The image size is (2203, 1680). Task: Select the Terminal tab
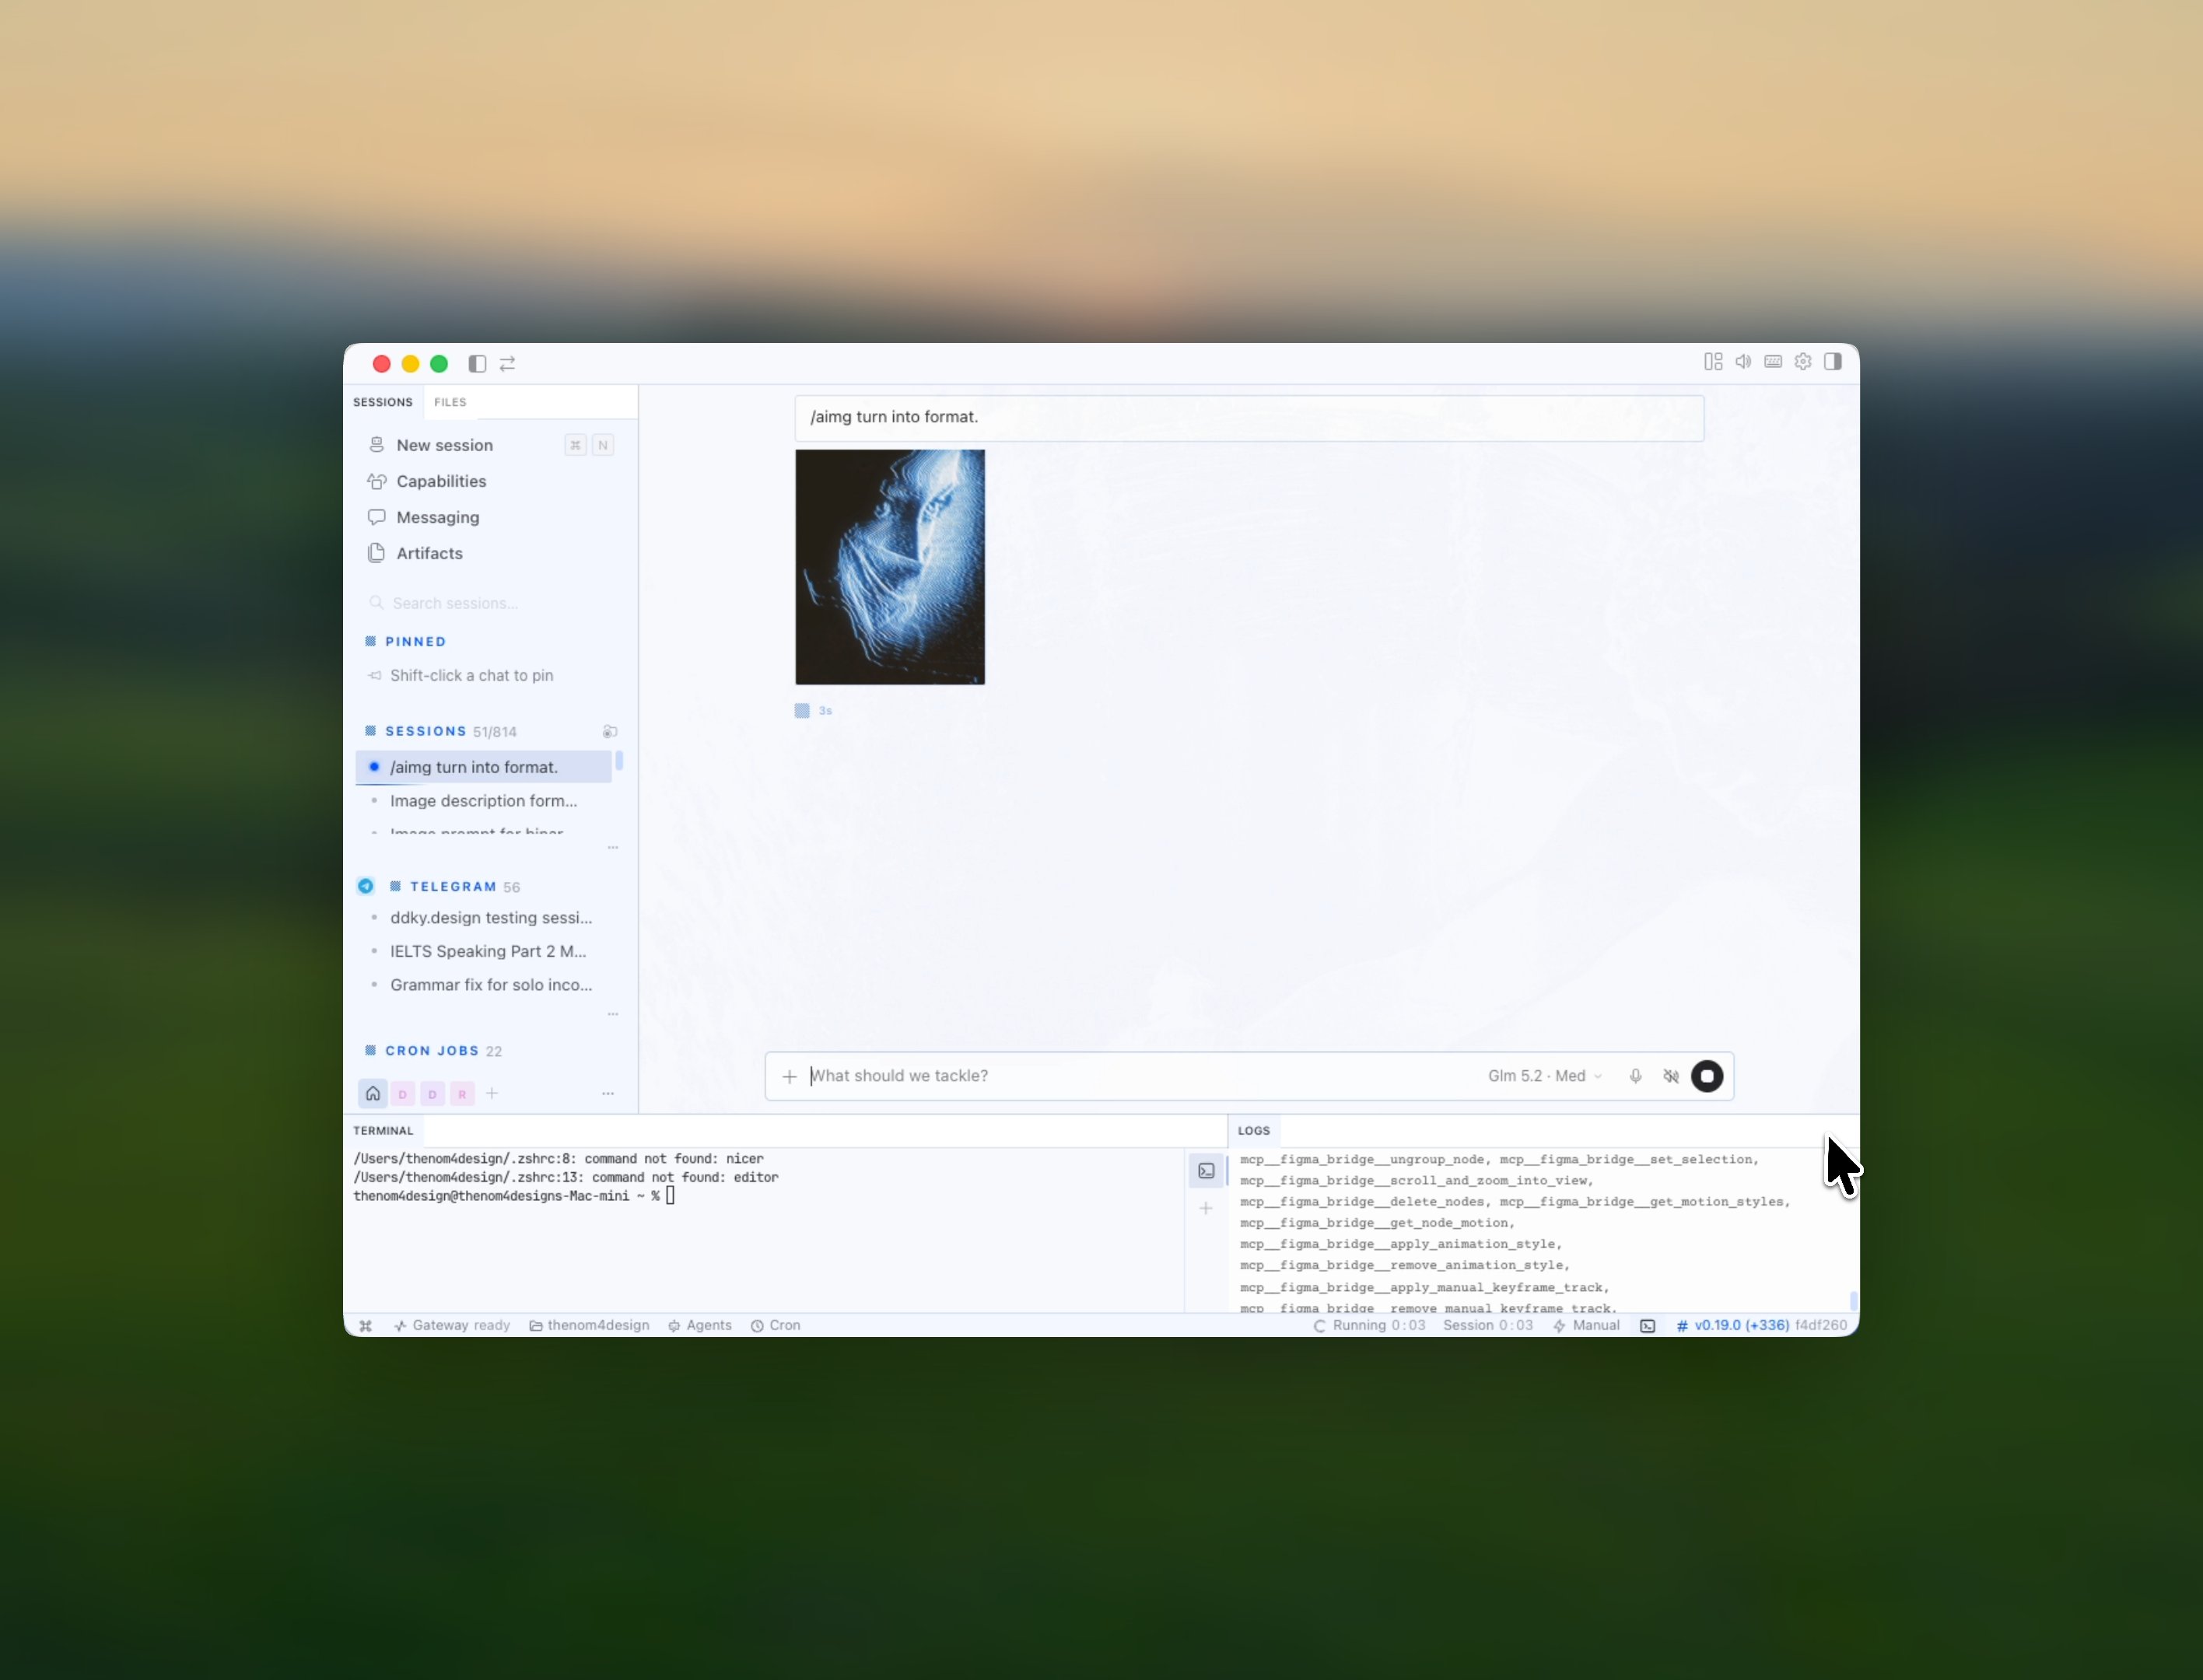(x=383, y=1131)
